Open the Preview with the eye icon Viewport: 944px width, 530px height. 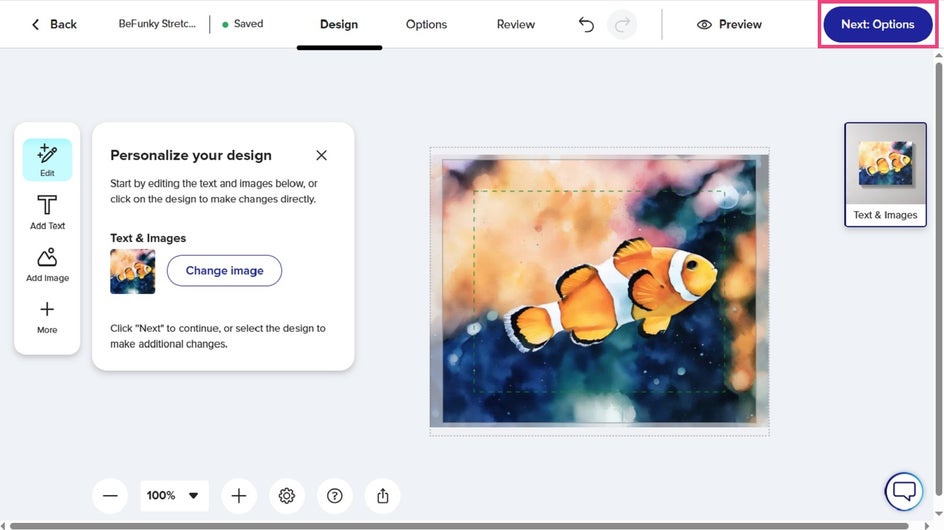point(729,24)
